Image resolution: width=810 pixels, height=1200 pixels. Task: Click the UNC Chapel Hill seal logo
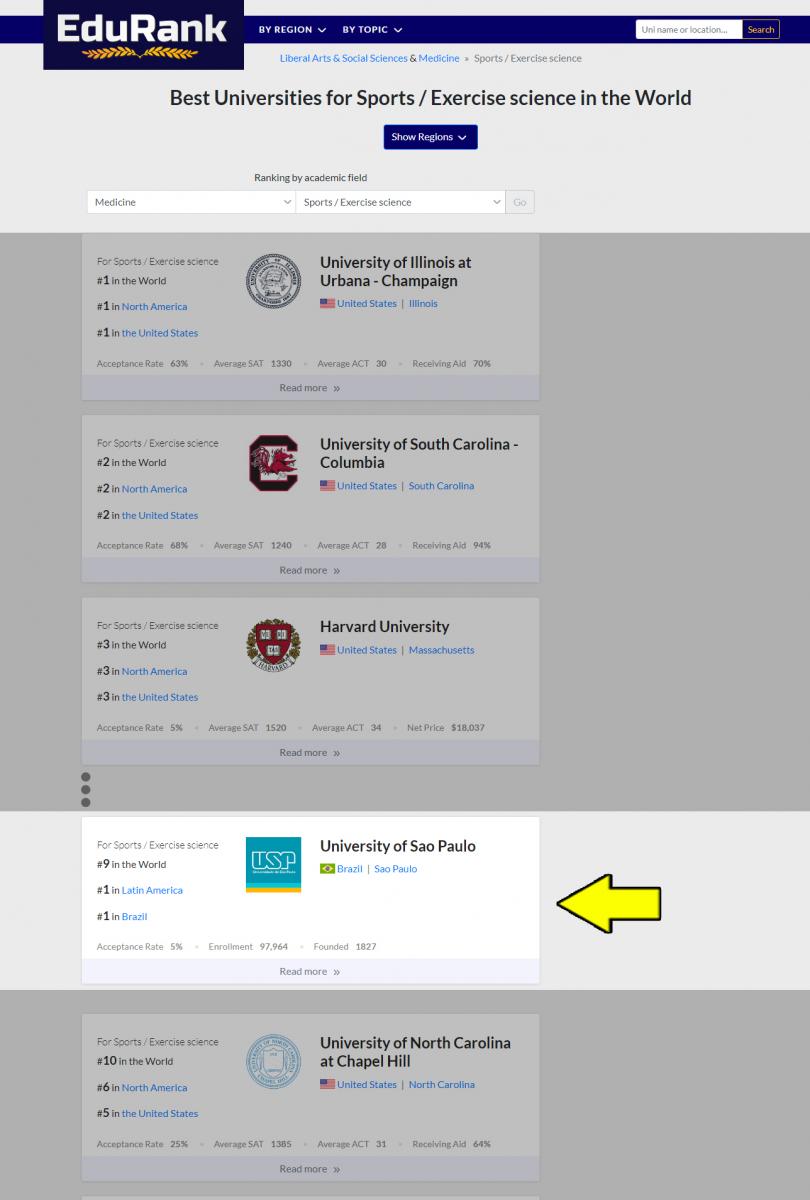coord(273,1061)
